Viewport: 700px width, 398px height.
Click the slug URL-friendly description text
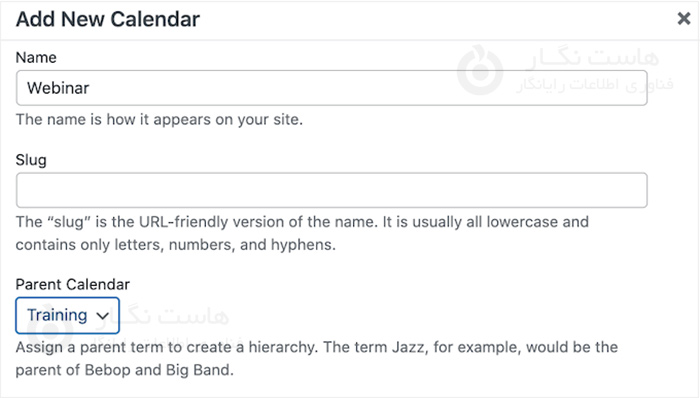tap(302, 233)
